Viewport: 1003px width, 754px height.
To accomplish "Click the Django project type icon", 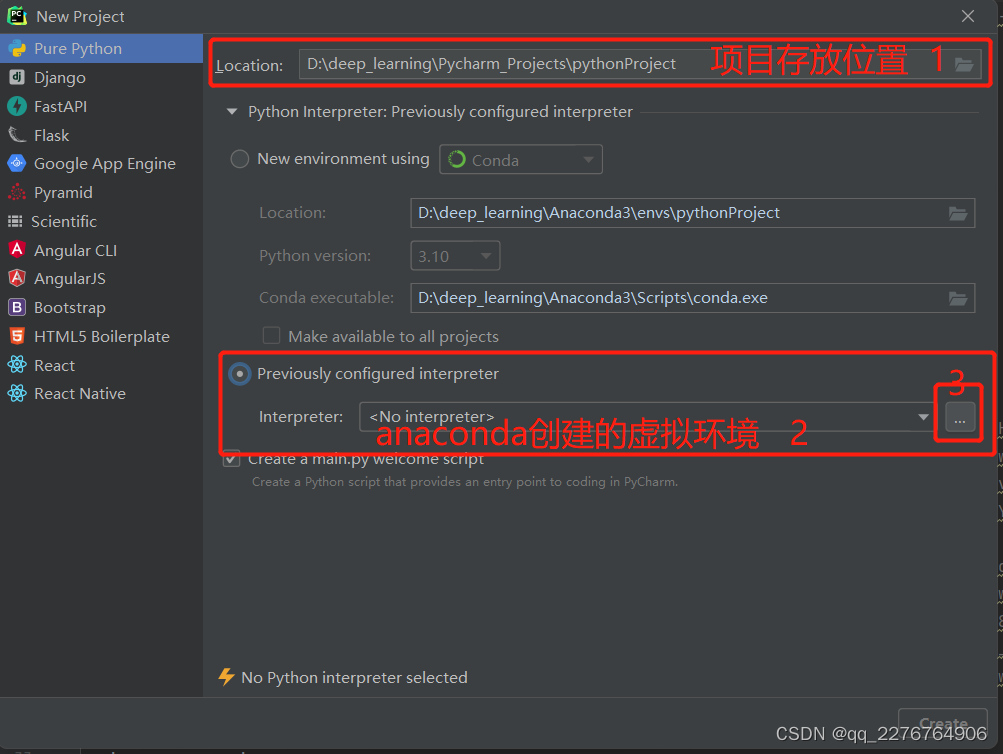I will pyautogui.click(x=17, y=77).
